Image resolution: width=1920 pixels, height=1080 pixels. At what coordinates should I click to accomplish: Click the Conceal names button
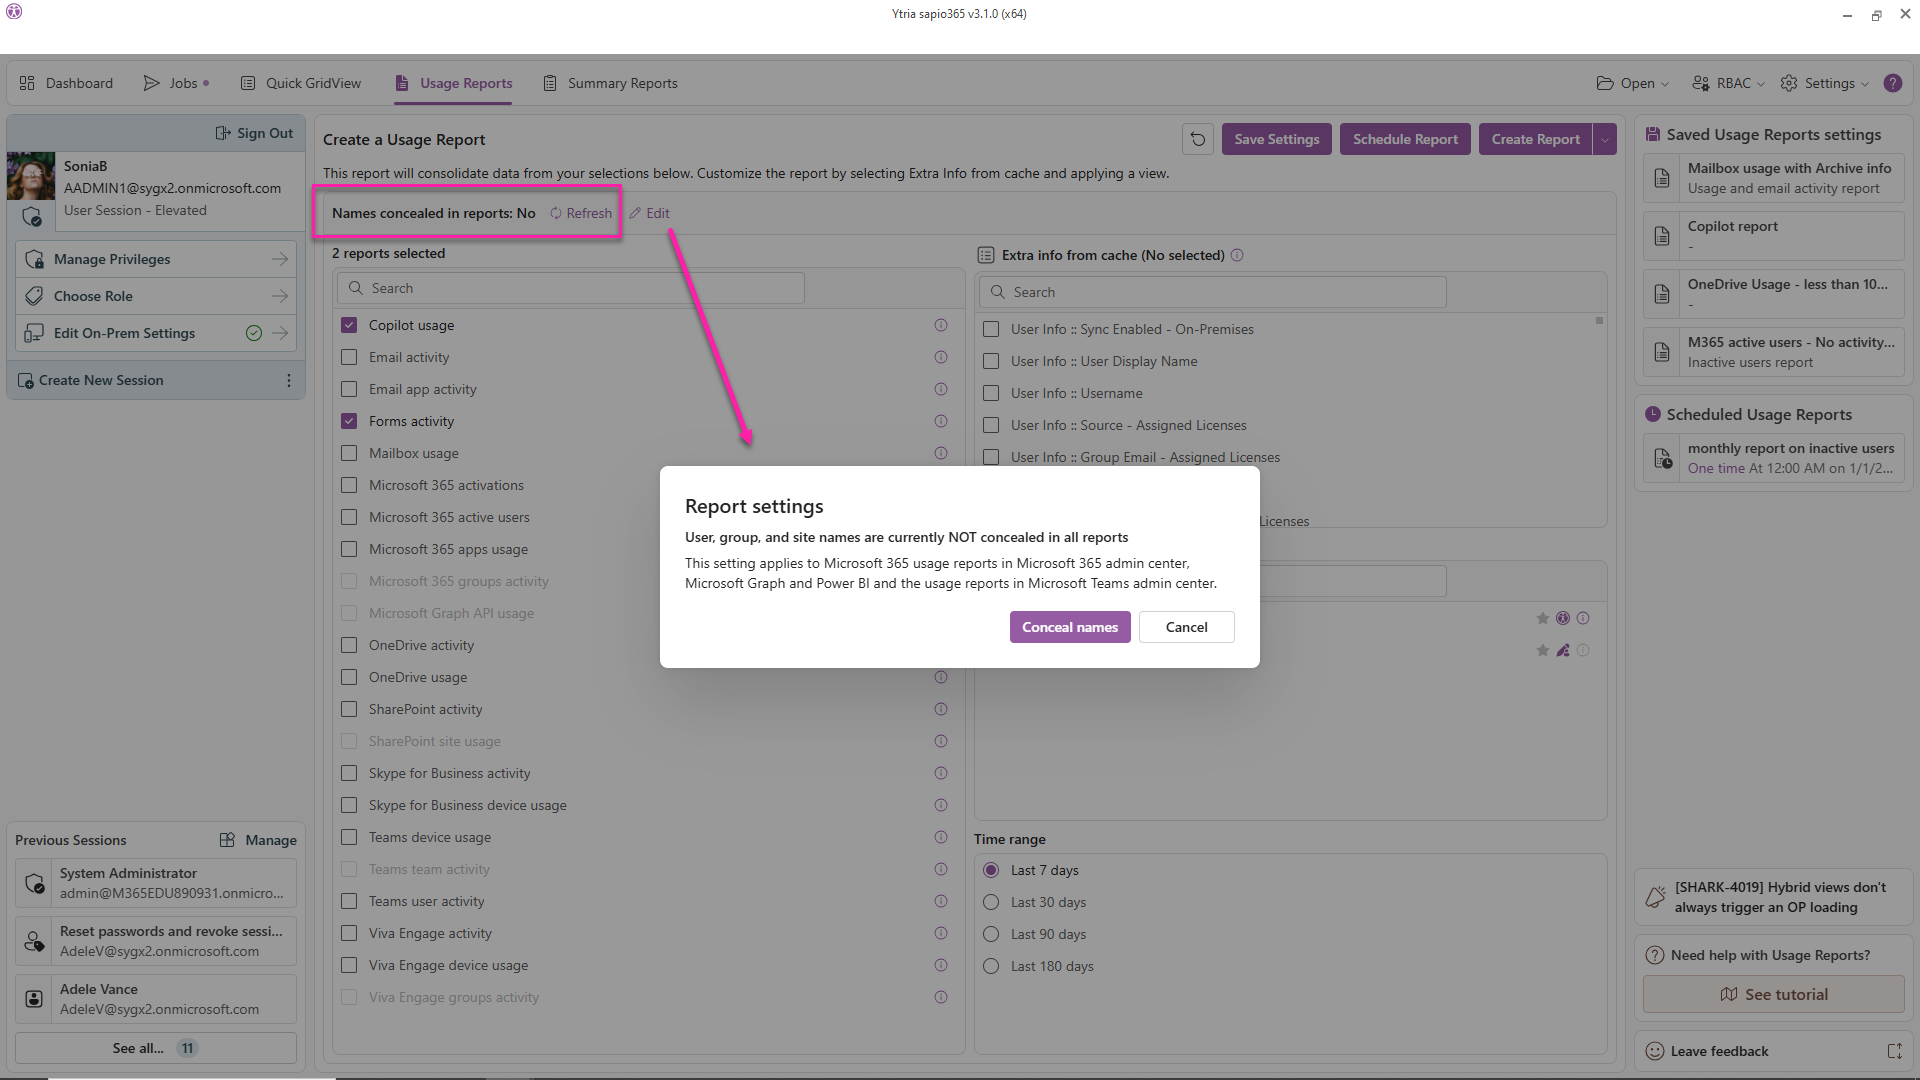point(1070,627)
